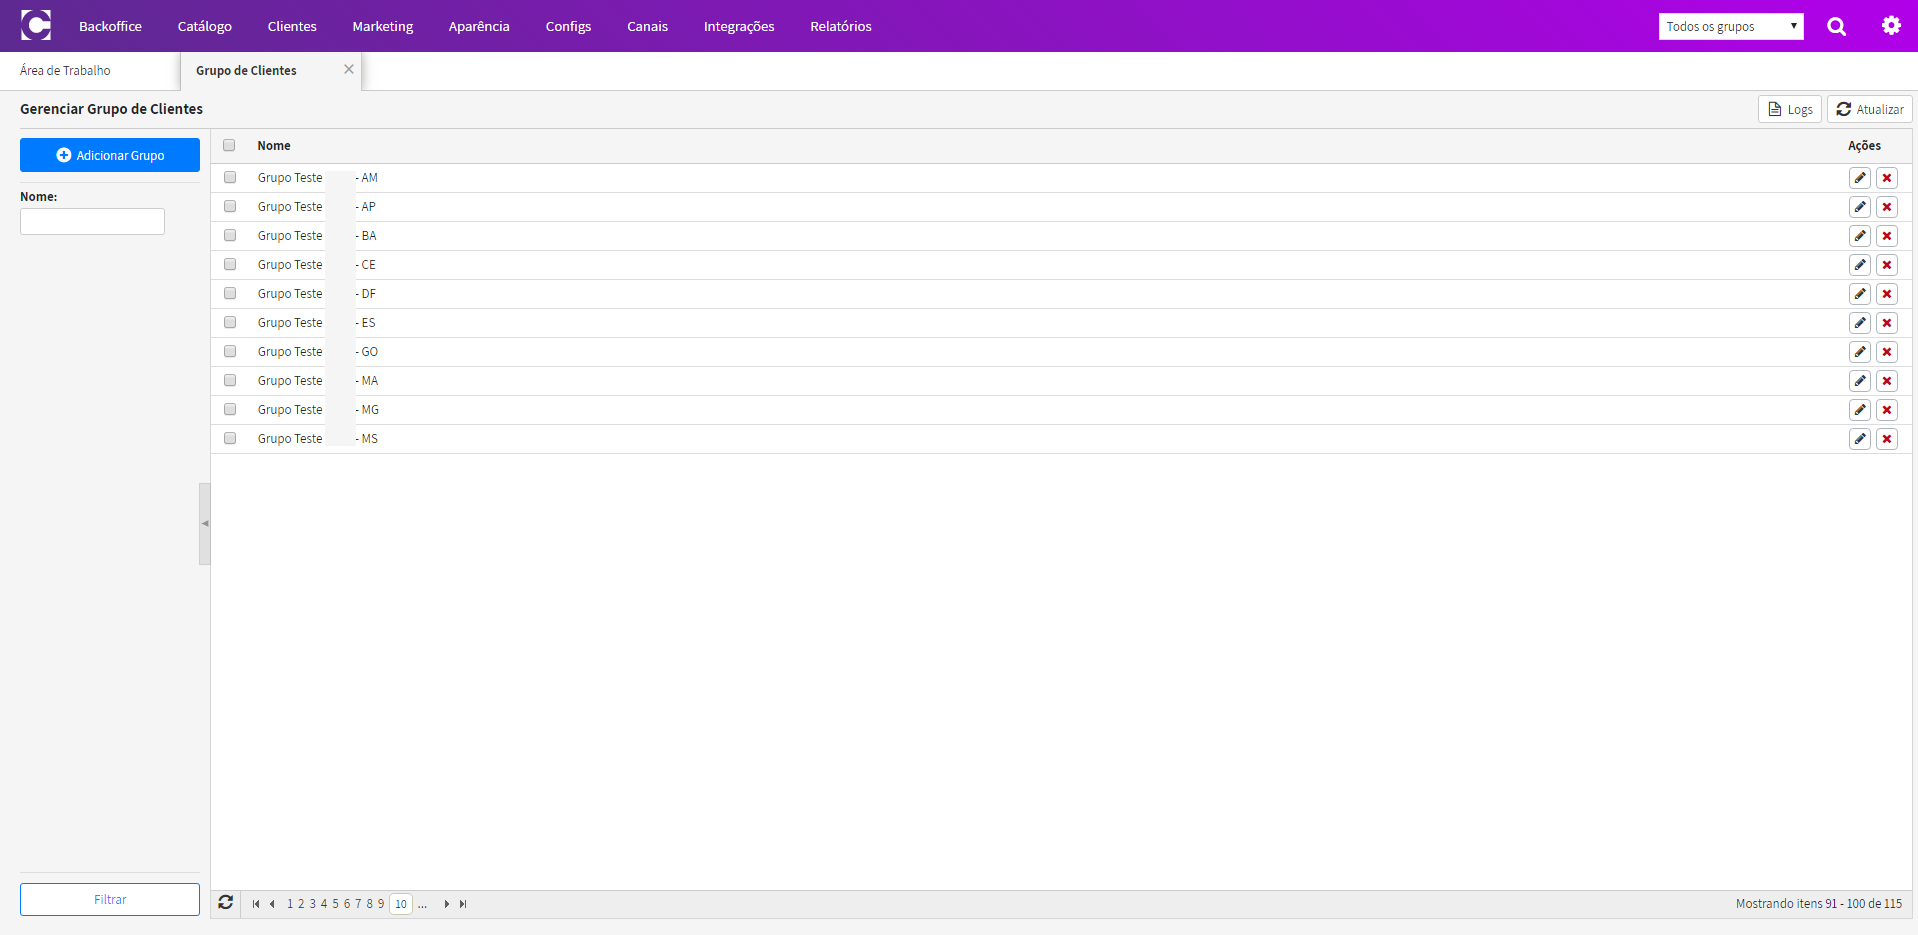
Task: Click the pager ellipsis for more pages
Action: coord(422,904)
